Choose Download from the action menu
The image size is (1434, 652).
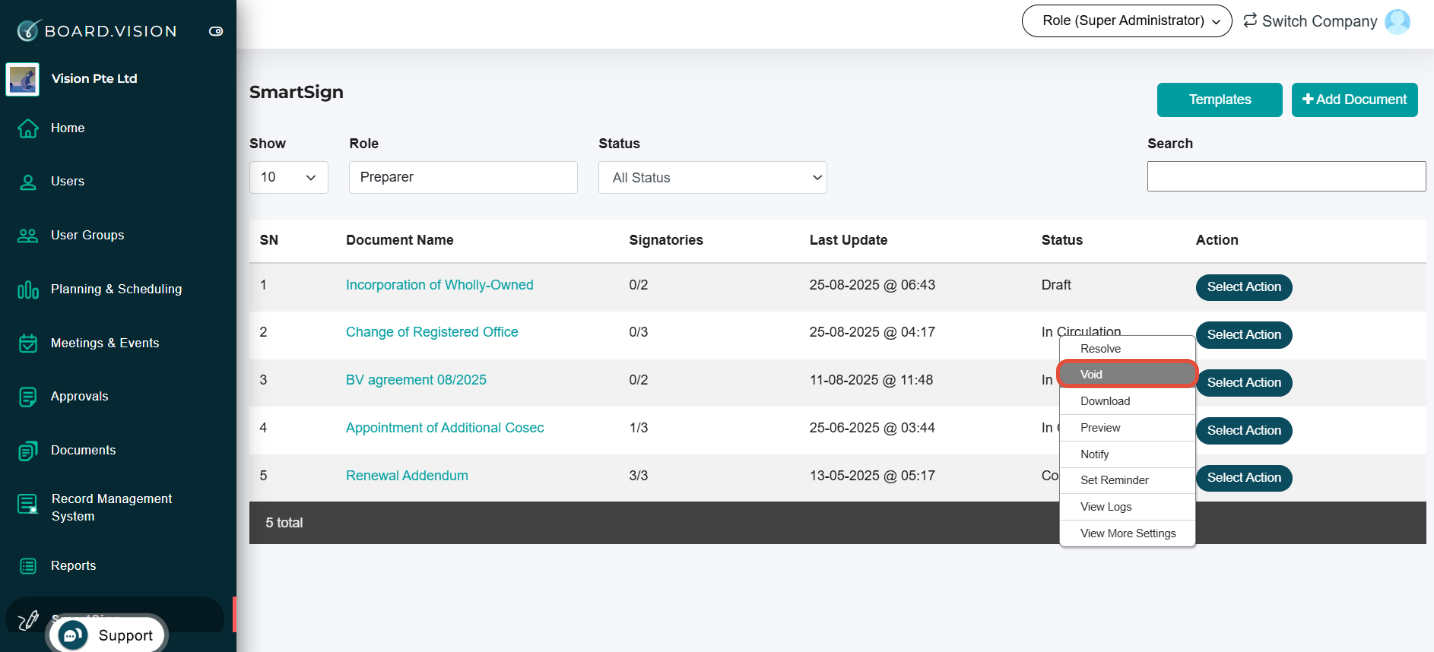1128,401
